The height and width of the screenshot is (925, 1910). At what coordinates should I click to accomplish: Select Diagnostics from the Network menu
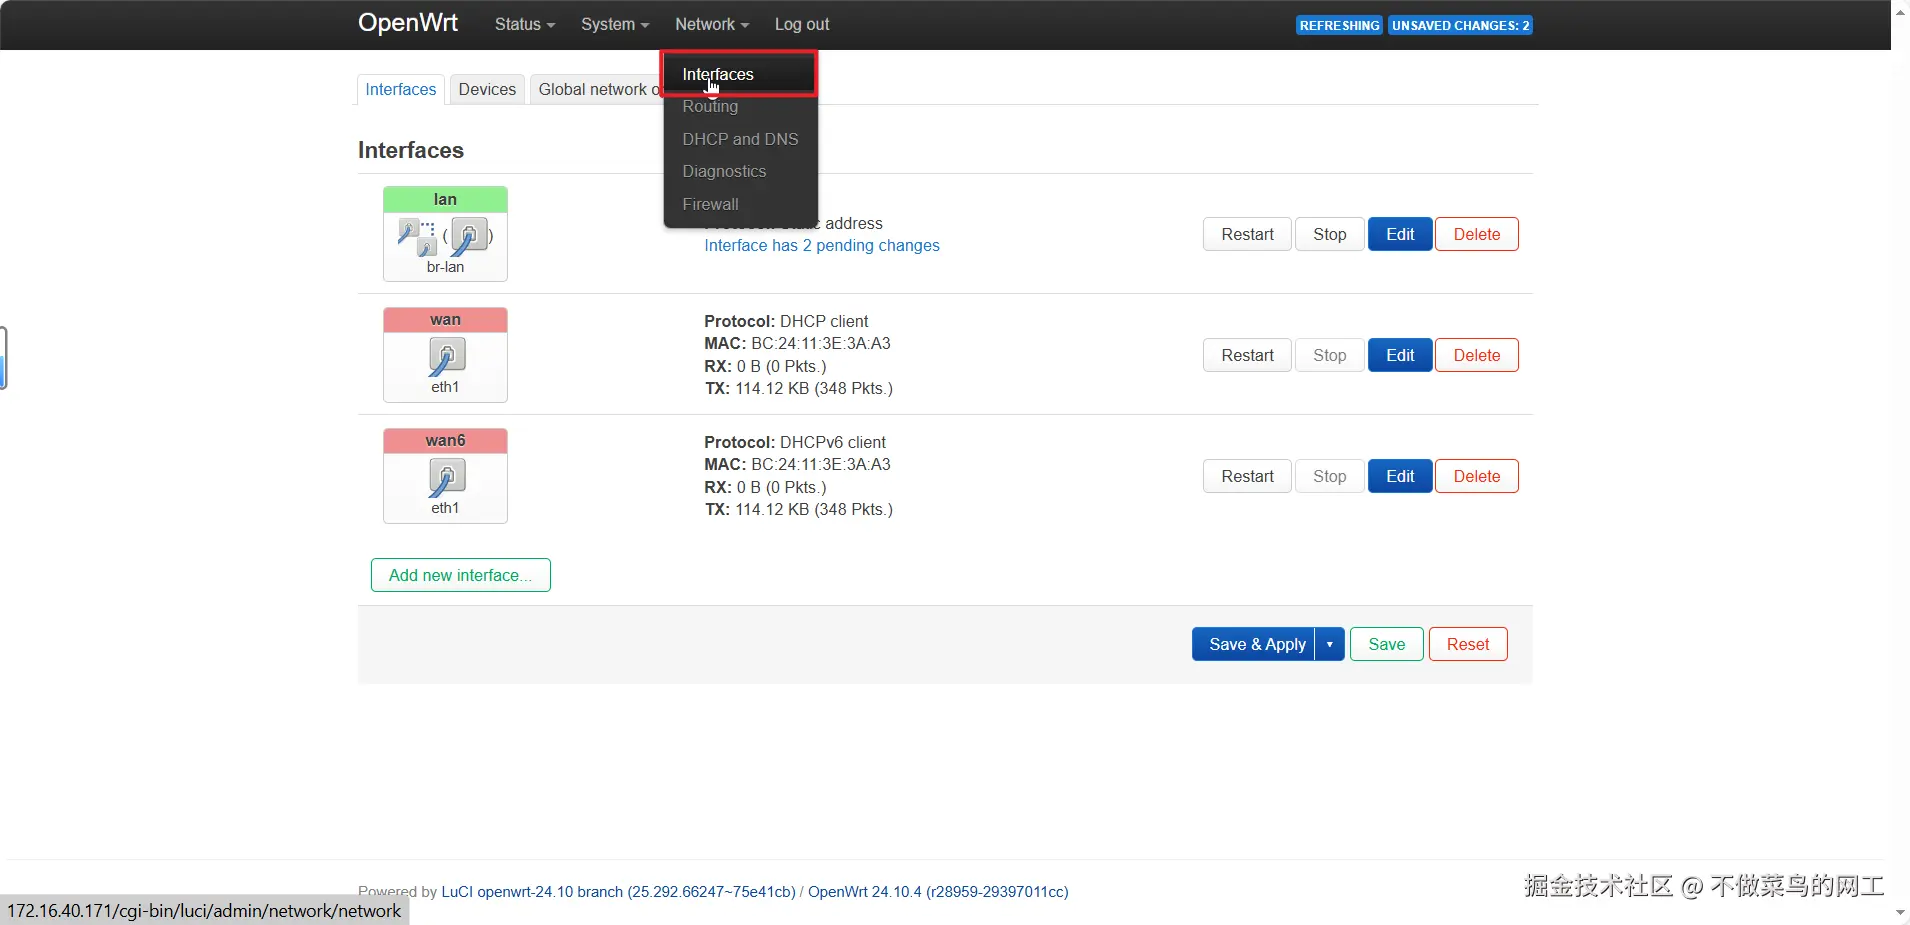coord(739,171)
